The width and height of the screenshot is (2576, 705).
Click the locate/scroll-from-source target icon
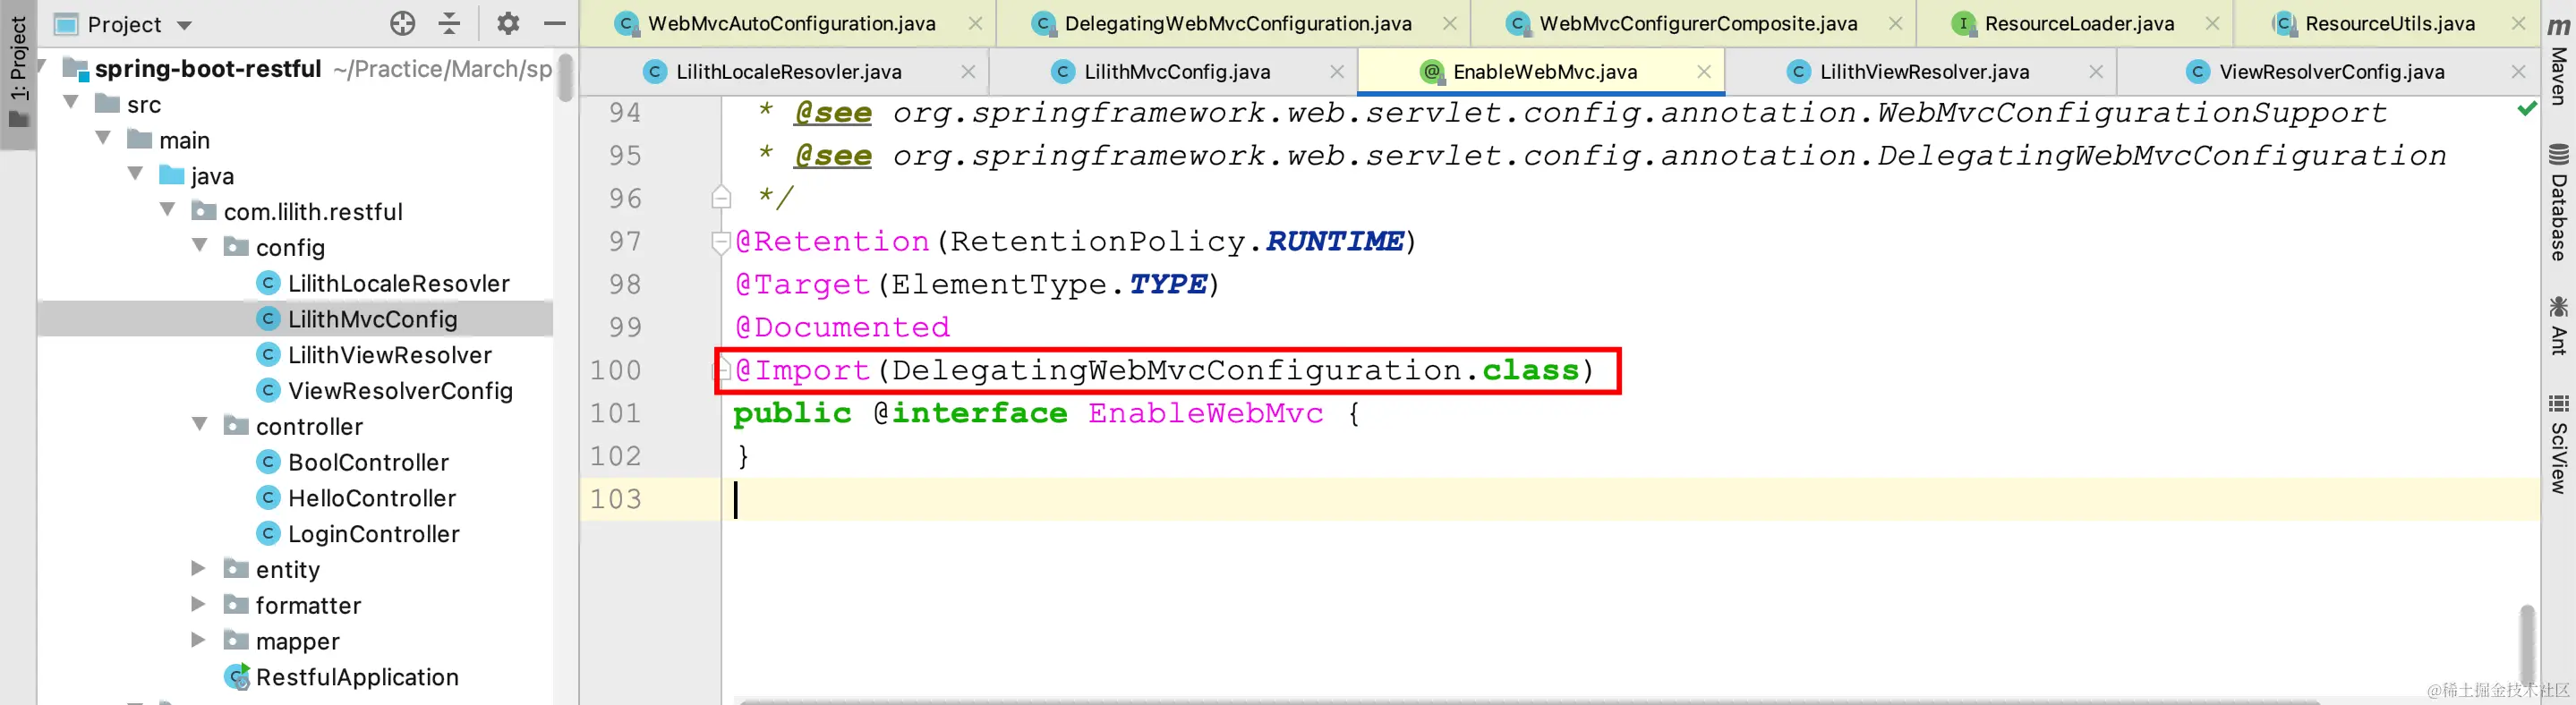tap(402, 23)
